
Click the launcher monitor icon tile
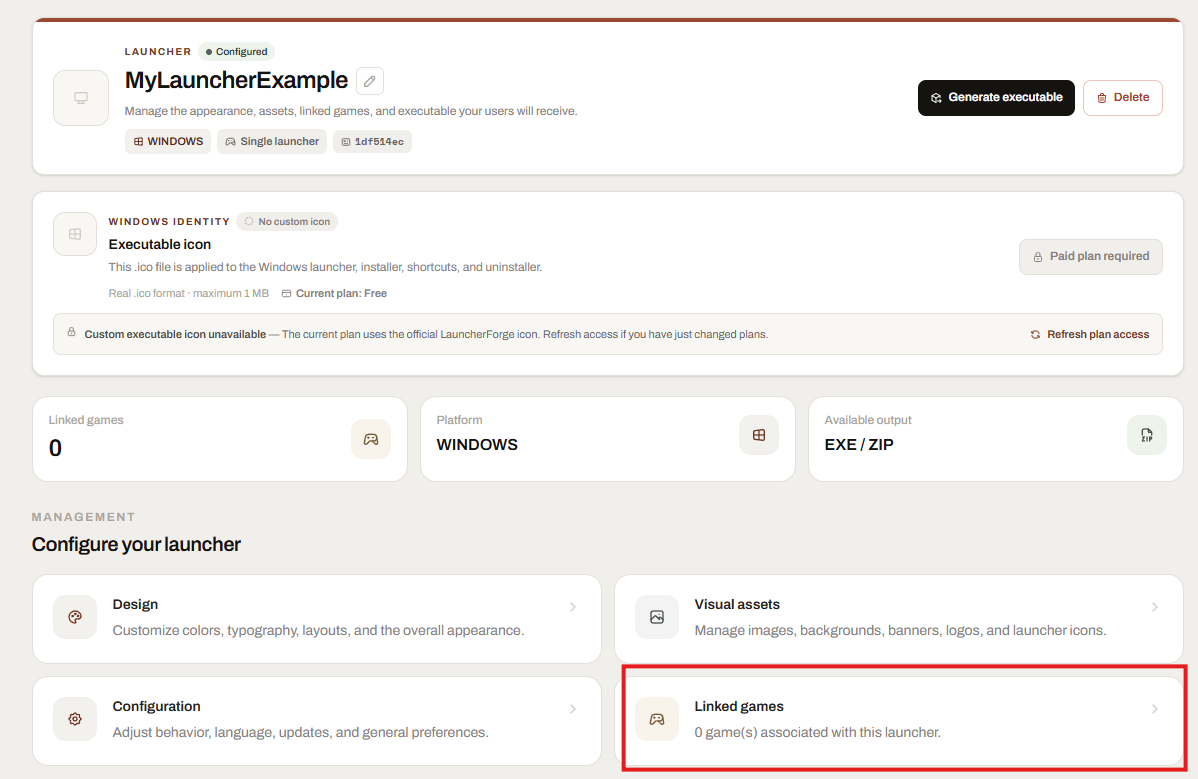coord(81,98)
